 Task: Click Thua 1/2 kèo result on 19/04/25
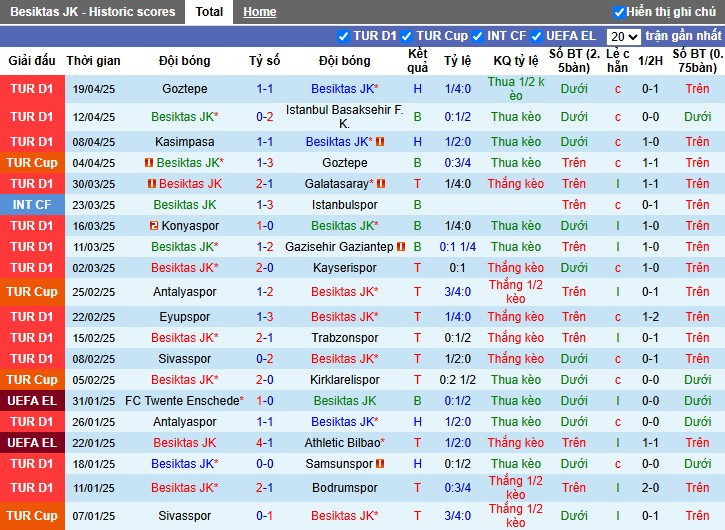[516, 89]
